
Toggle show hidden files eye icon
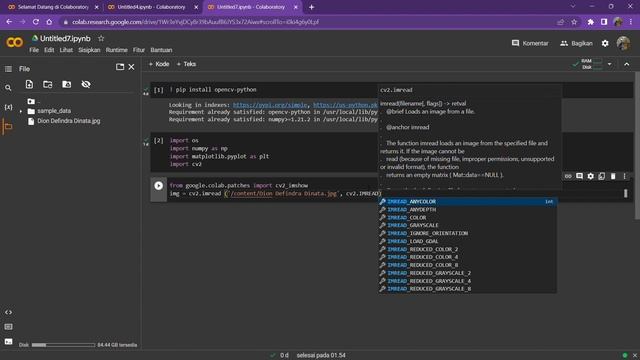click(x=86, y=84)
